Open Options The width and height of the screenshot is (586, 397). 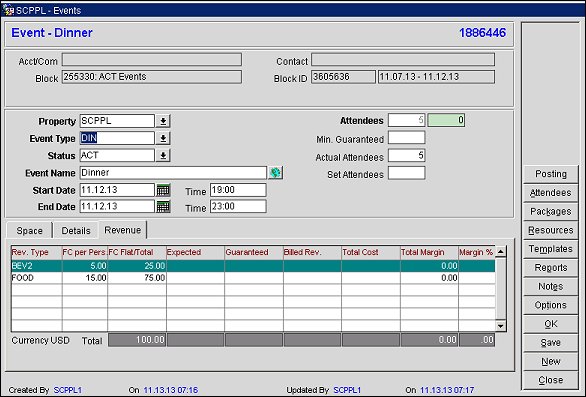[x=550, y=305]
